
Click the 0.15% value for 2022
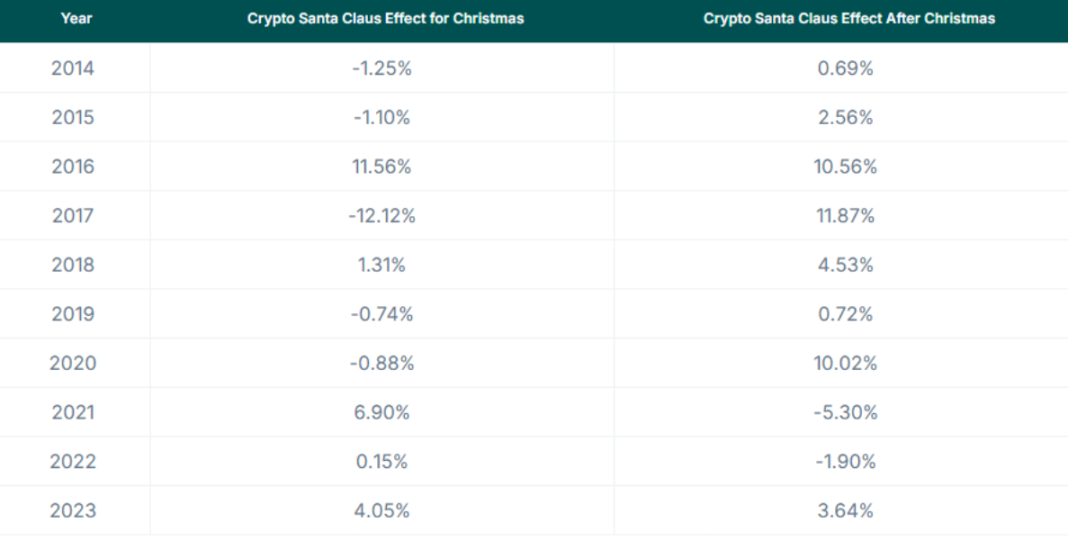(381, 462)
